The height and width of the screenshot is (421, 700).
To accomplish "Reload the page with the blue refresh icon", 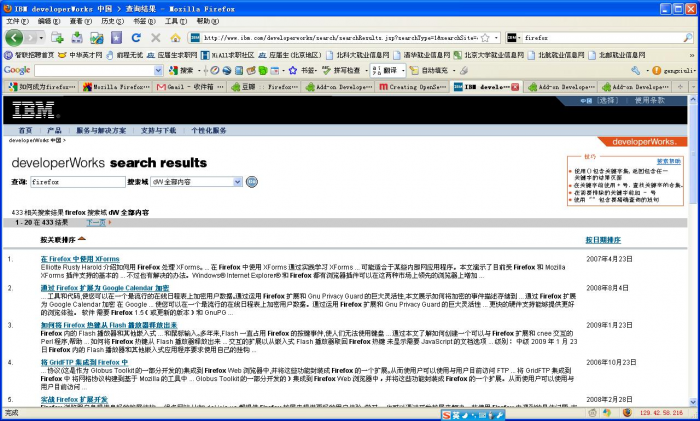I will click(x=136, y=38).
